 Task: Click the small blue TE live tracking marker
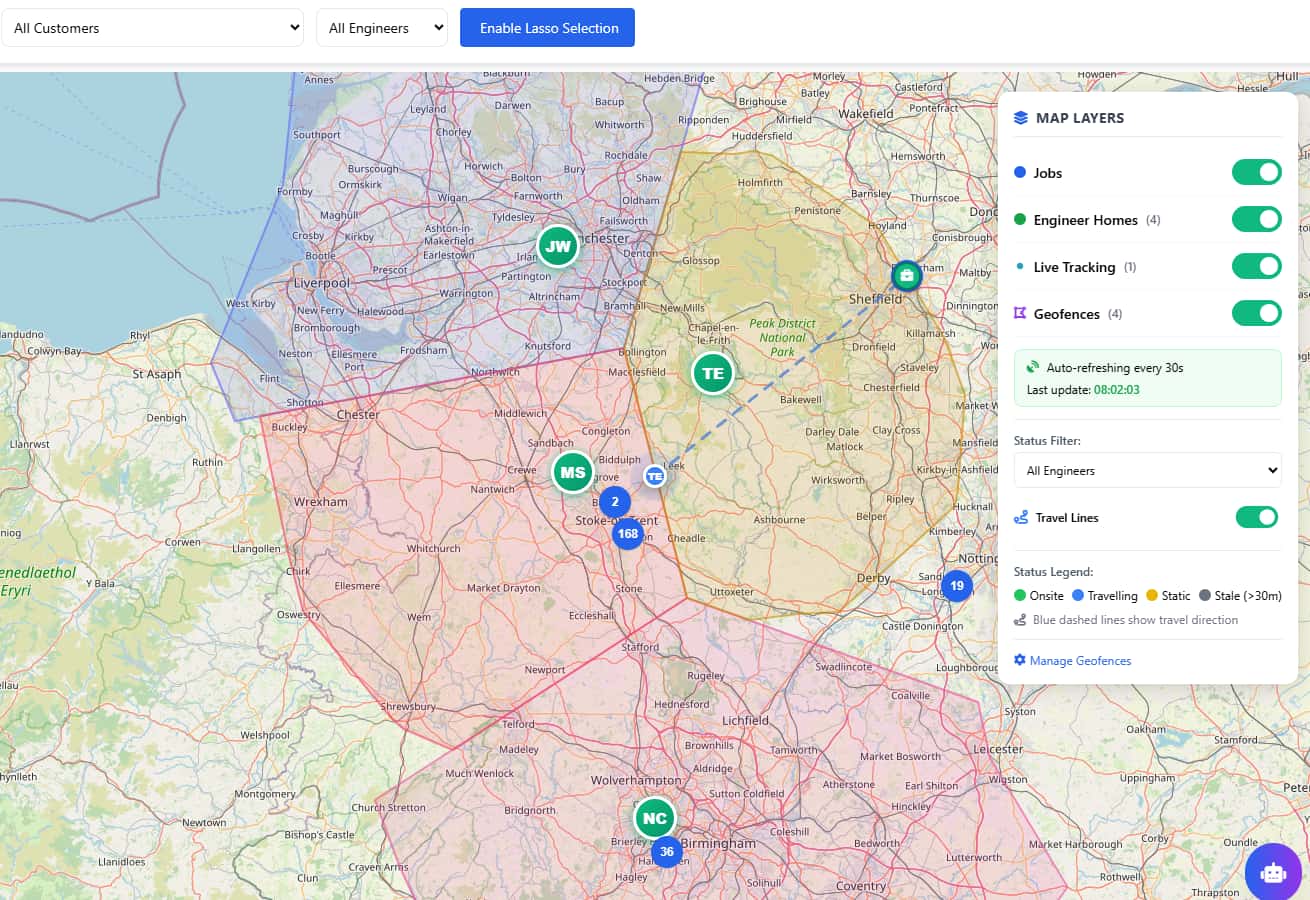(x=655, y=476)
